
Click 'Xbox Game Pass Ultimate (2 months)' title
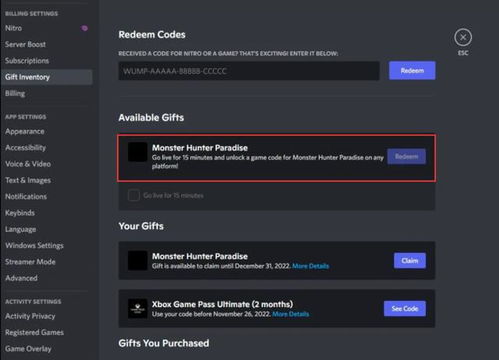222,304
